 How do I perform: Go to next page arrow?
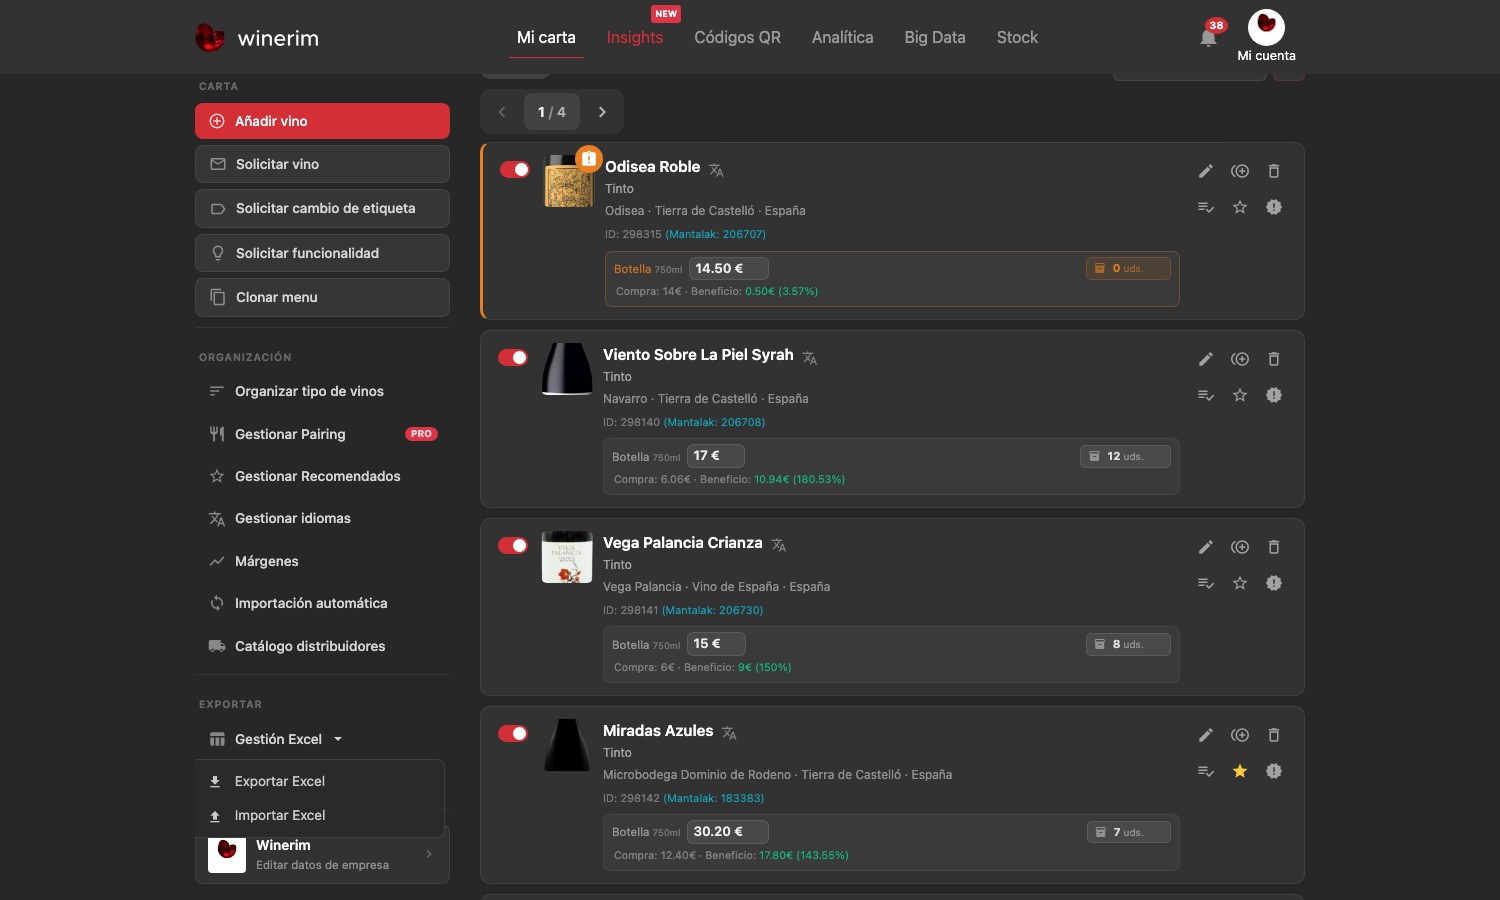[x=602, y=112]
